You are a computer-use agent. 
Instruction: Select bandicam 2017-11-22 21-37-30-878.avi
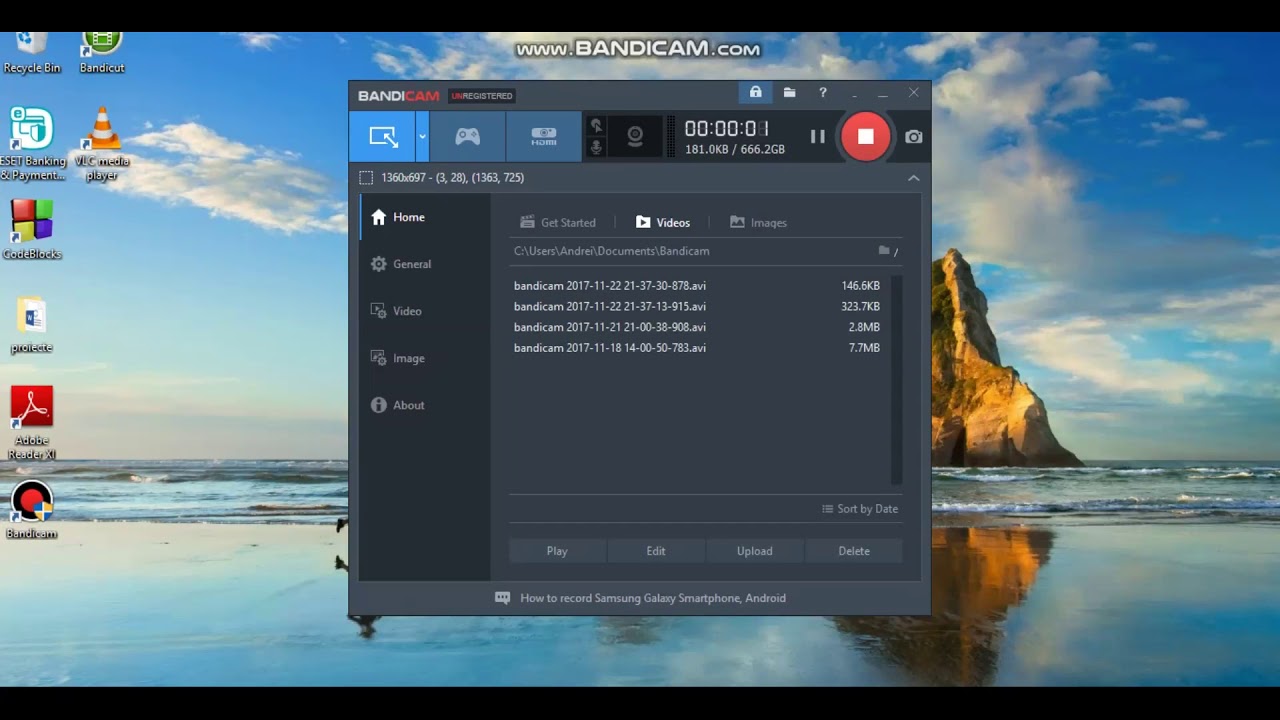click(x=697, y=286)
